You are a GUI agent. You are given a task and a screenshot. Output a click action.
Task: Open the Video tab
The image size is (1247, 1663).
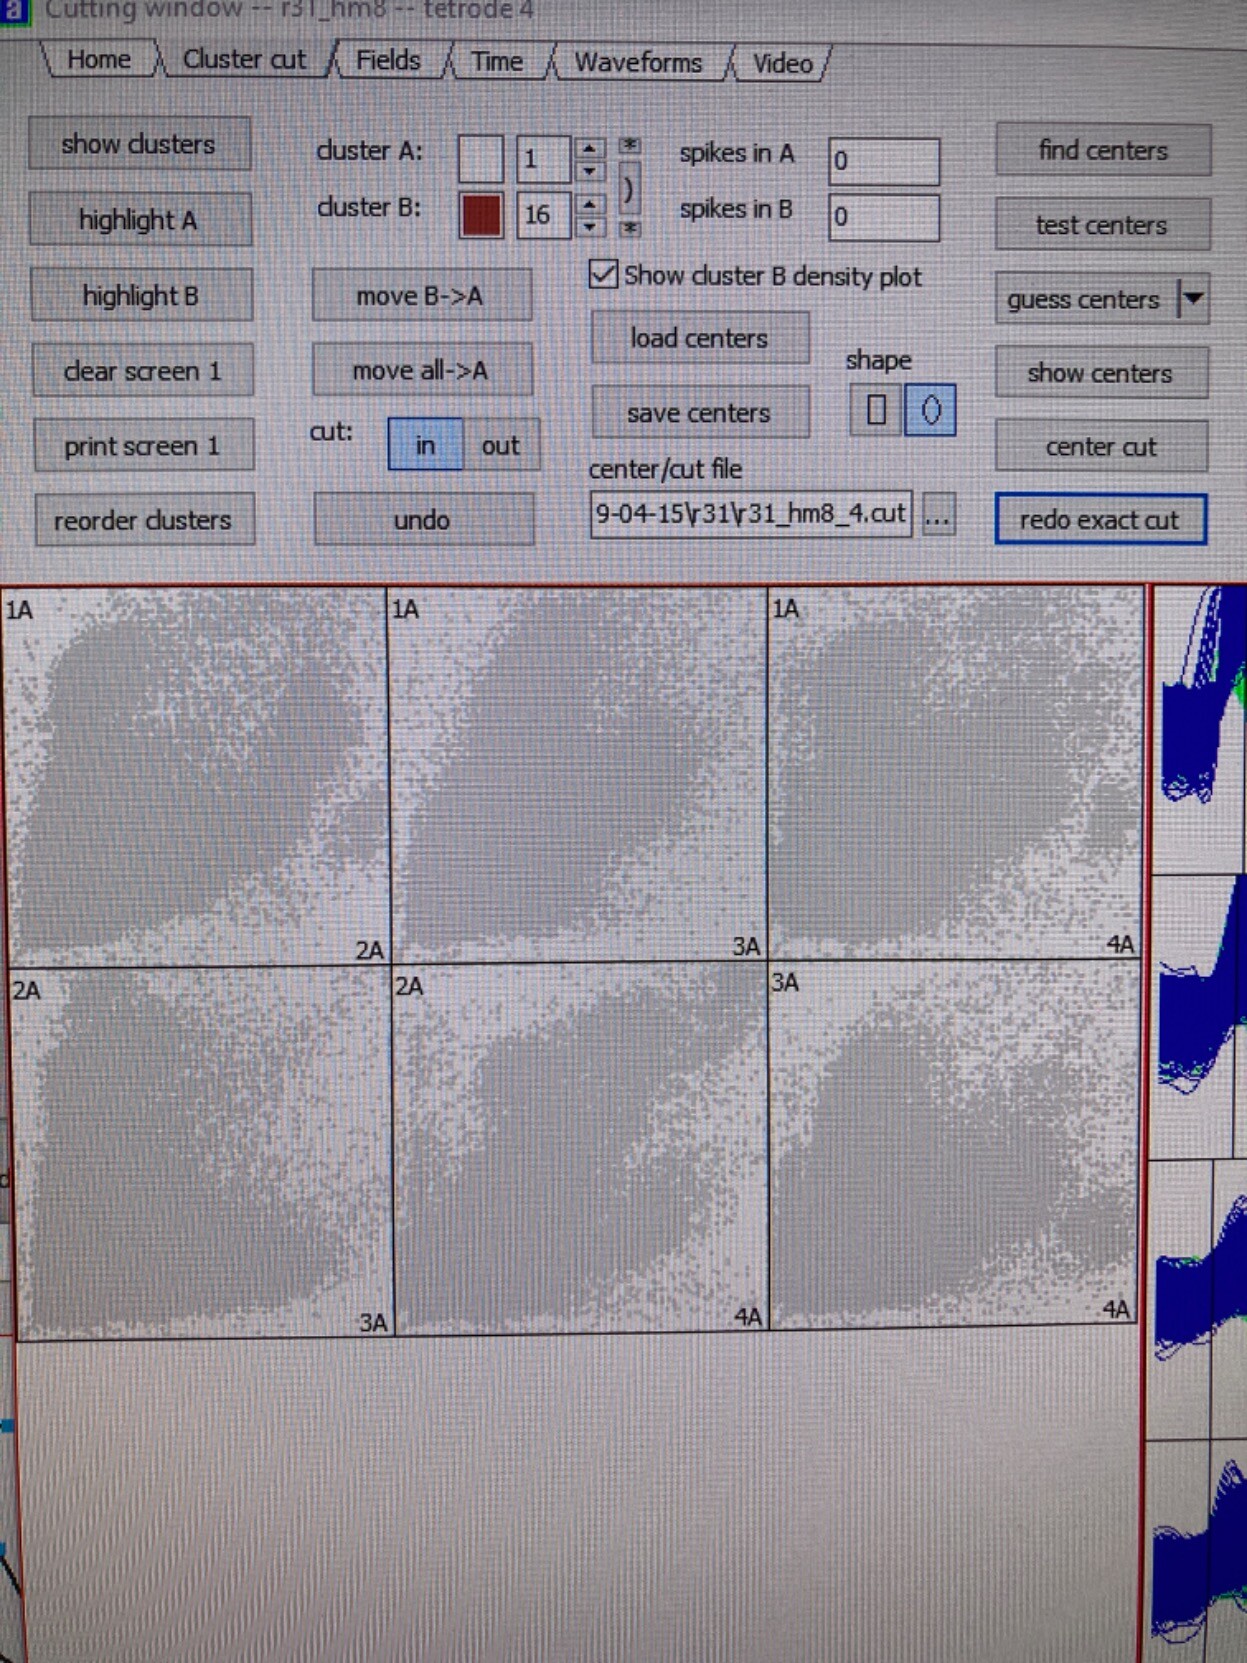point(782,64)
